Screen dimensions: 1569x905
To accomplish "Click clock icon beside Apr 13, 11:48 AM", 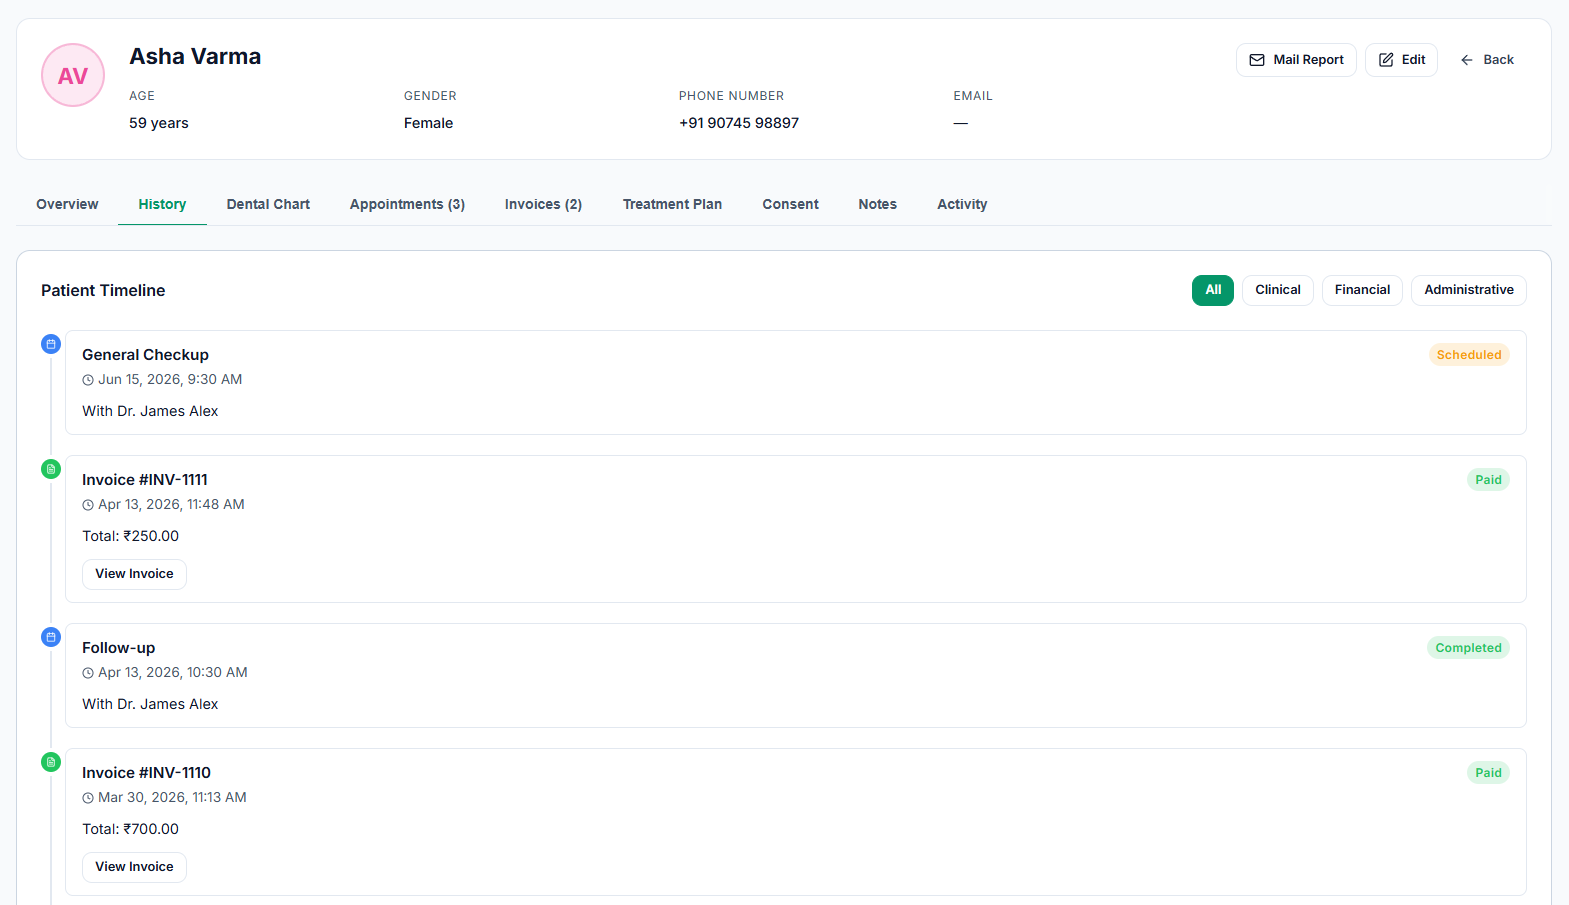I will pos(88,505).
